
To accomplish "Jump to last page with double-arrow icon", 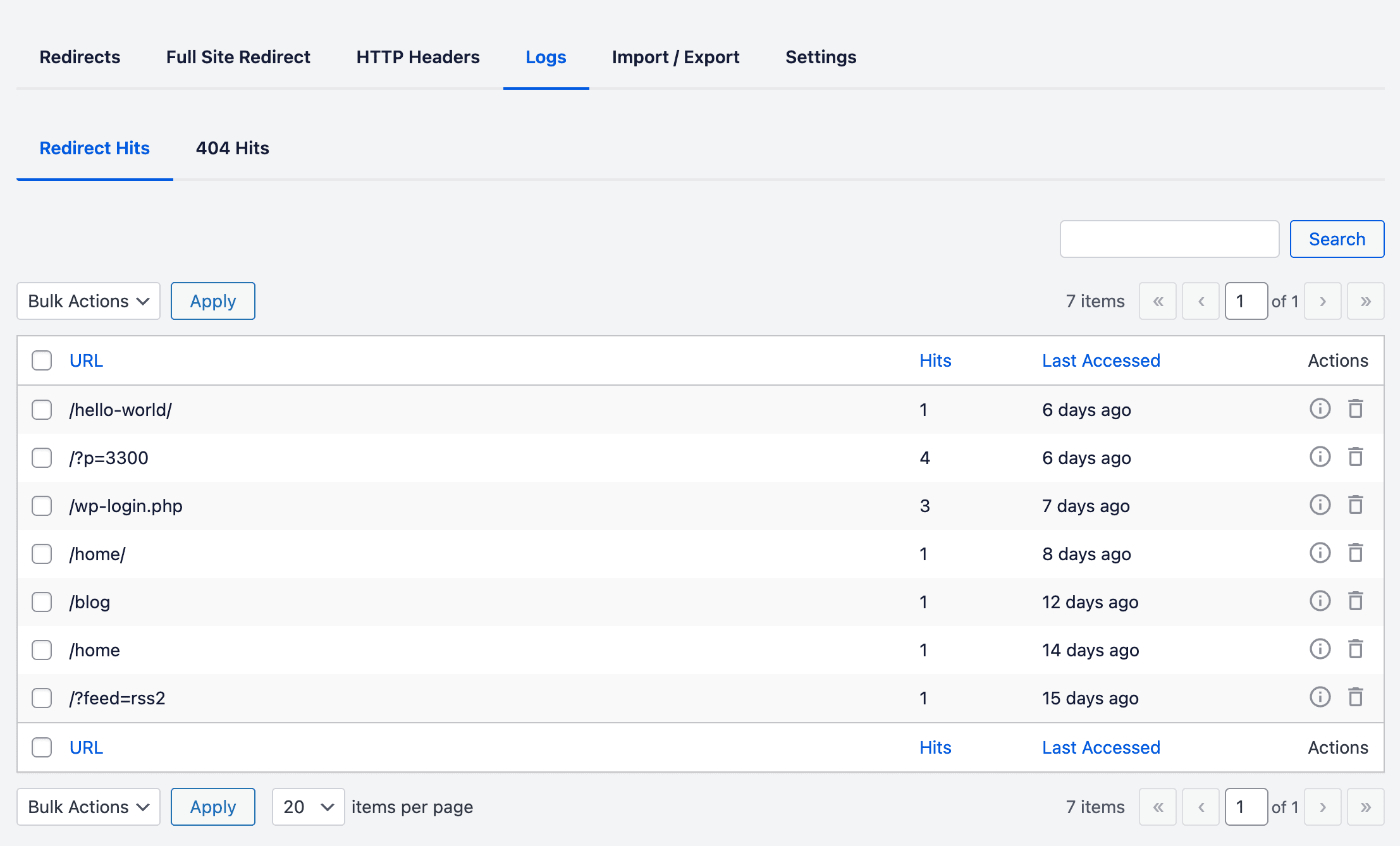I will click(x=1365, y=300).
